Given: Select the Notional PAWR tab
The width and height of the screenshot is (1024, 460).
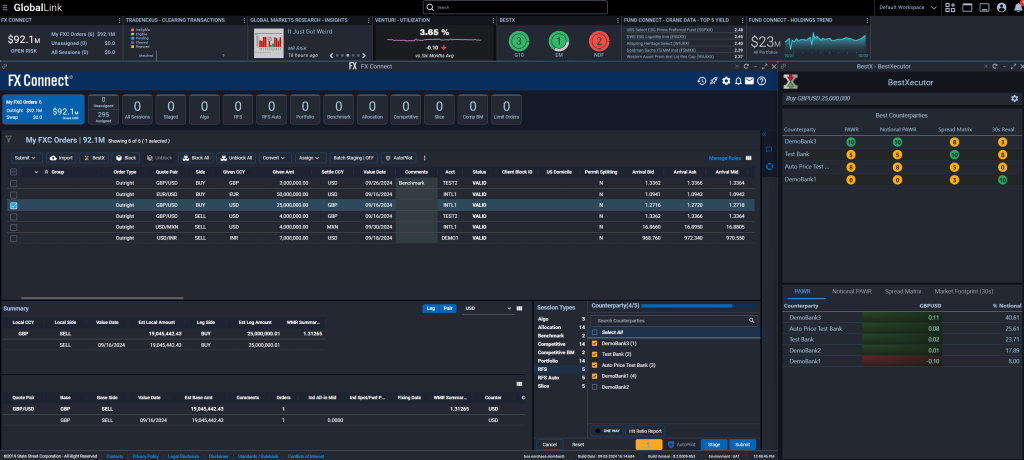Looking at the screenshot, I should point(852,291).
